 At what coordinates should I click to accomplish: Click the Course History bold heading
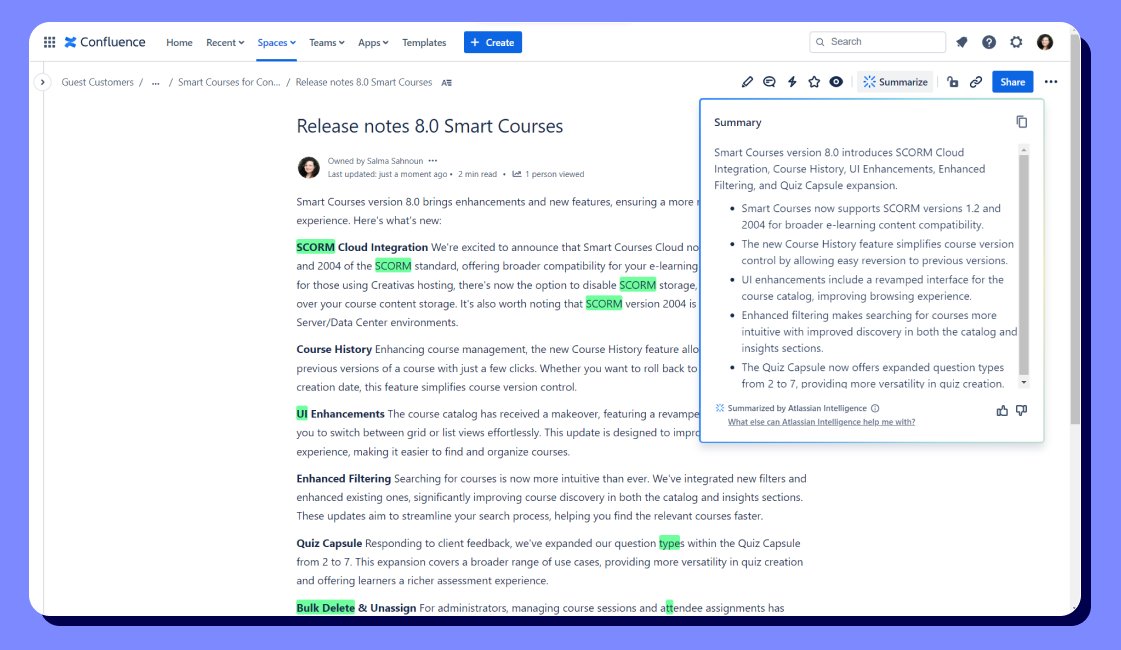334,350
